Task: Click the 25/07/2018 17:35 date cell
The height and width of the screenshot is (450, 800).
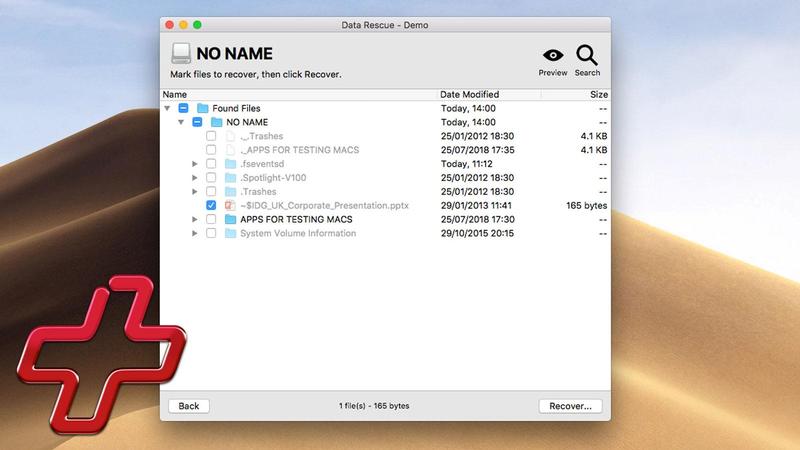Action: [478, 149]
